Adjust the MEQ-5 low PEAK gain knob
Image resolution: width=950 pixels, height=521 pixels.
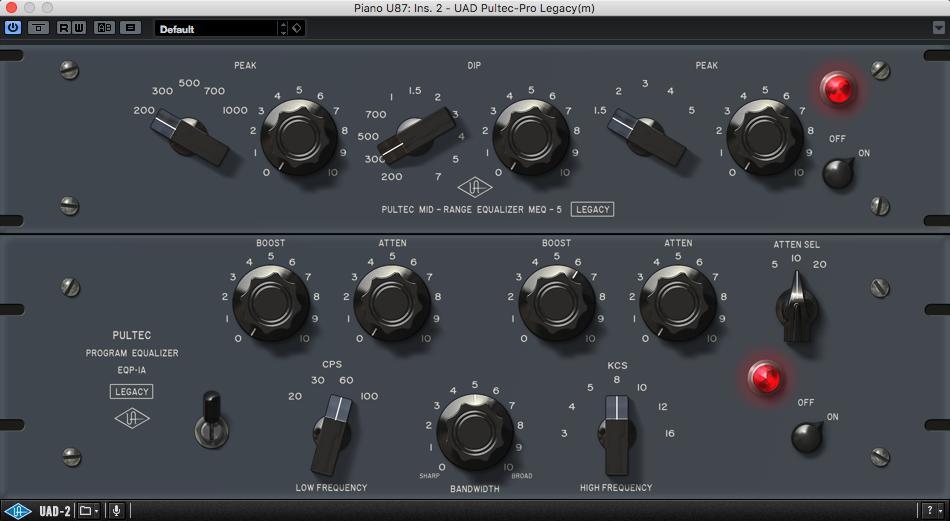point(299,138)
